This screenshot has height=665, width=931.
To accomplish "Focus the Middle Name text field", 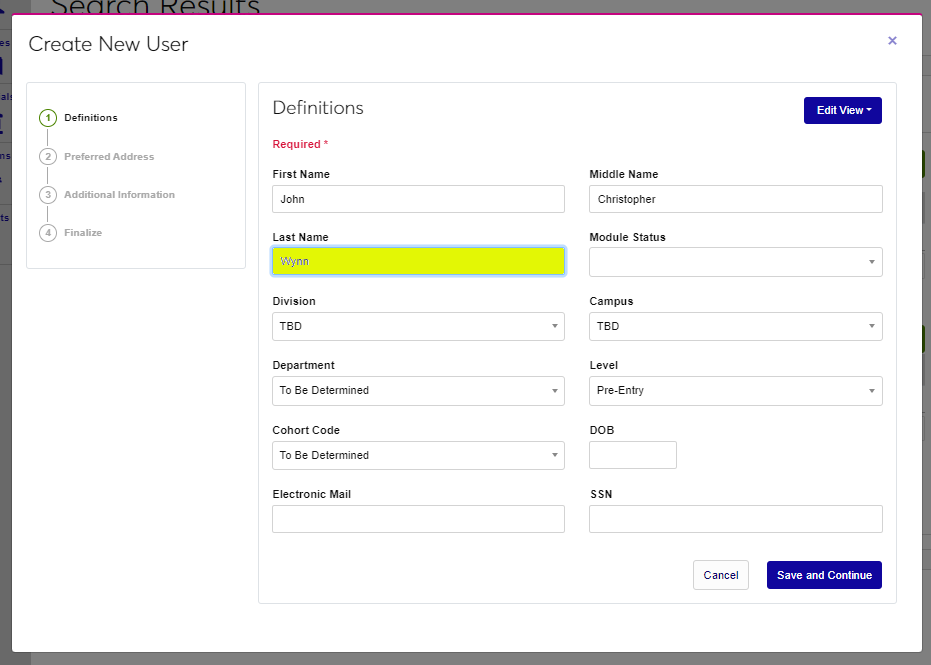I will [x=735, y=199].
